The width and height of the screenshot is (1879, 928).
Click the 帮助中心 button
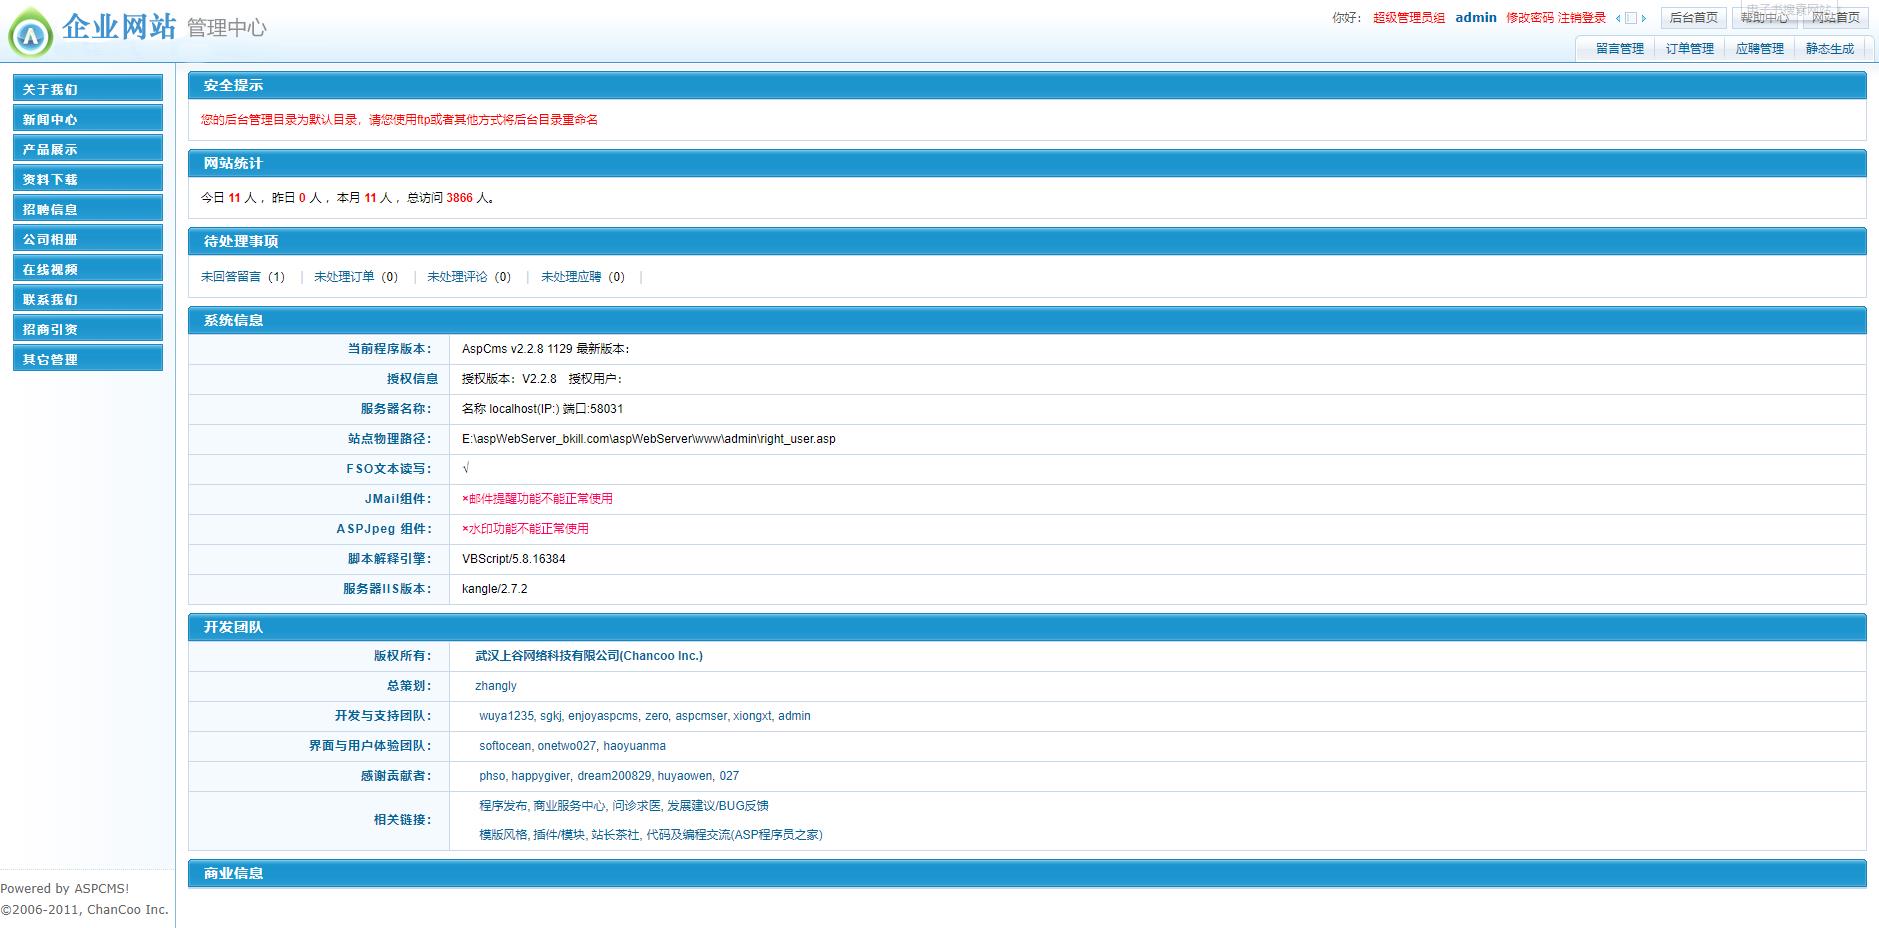coord(1764,18)
